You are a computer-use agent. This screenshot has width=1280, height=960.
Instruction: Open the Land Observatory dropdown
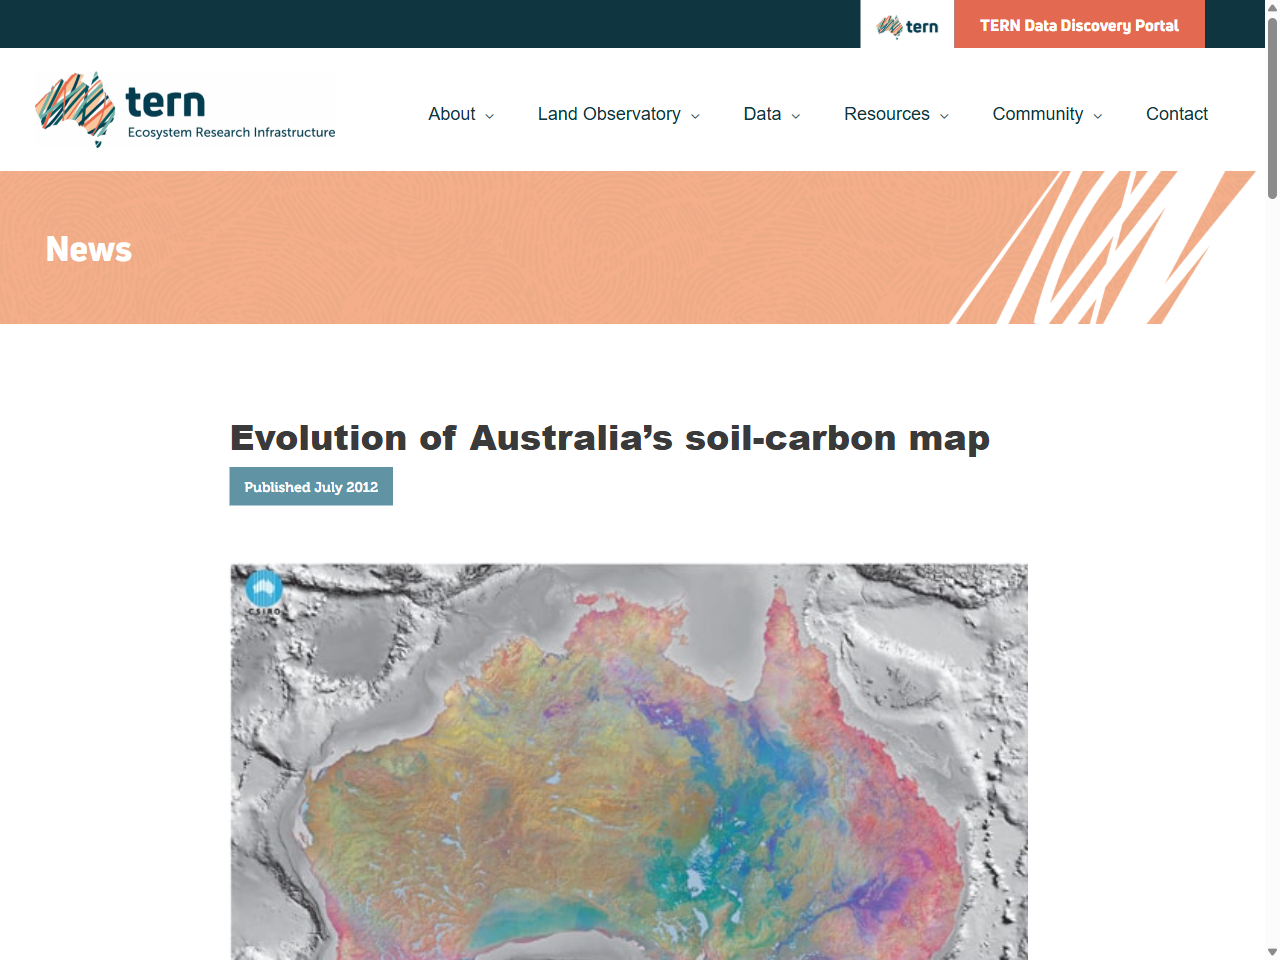tap(617, 114)
